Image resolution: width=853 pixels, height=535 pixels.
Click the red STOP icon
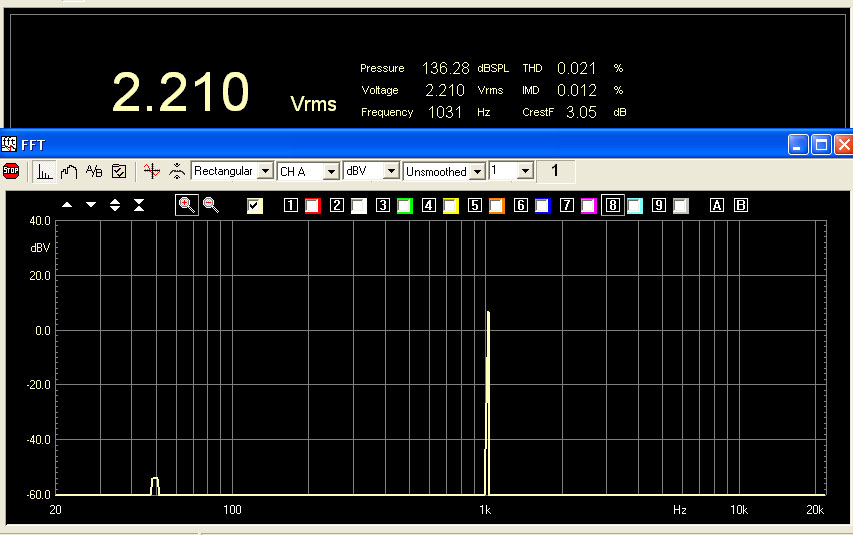11,171
